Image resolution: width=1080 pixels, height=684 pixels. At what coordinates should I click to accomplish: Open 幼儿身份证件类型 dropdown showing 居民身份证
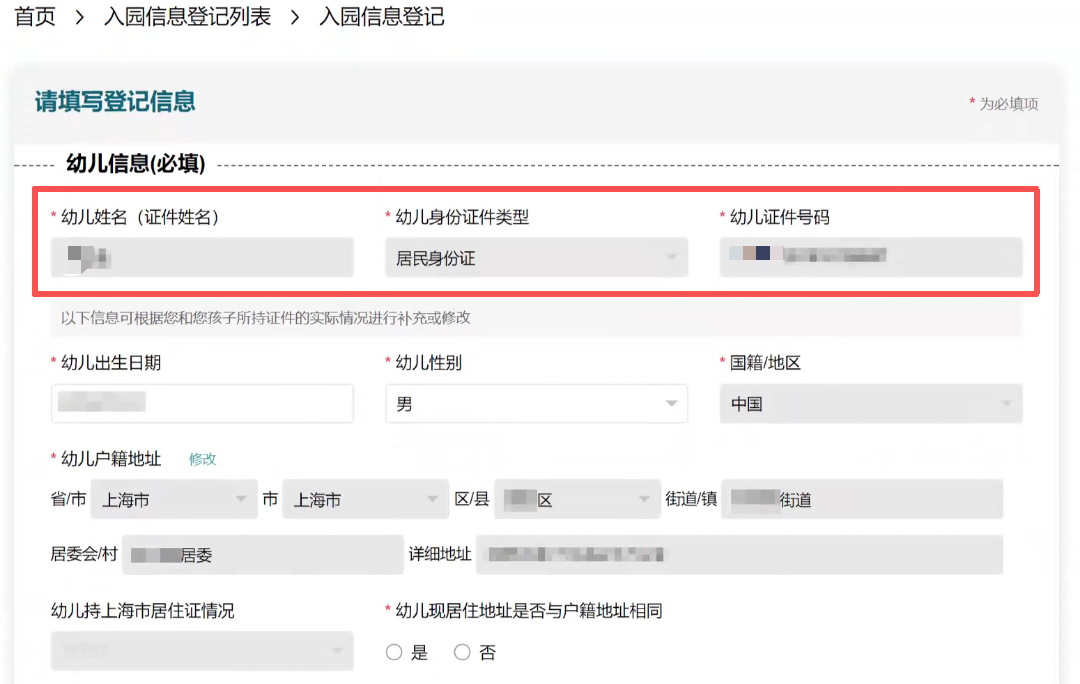click(536, 258)
